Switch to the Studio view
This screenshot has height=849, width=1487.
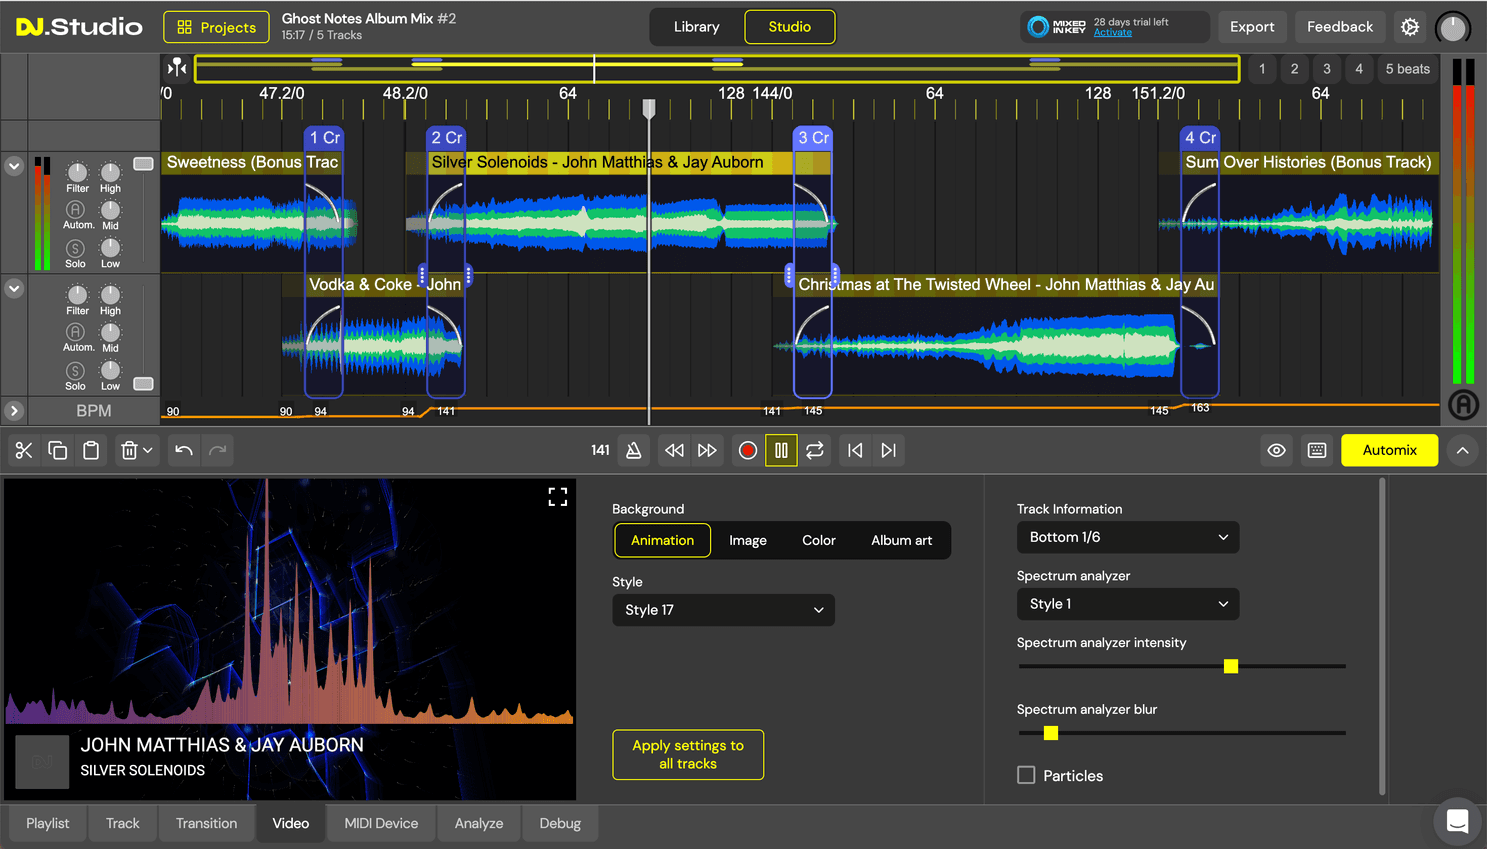click(790, 27)
